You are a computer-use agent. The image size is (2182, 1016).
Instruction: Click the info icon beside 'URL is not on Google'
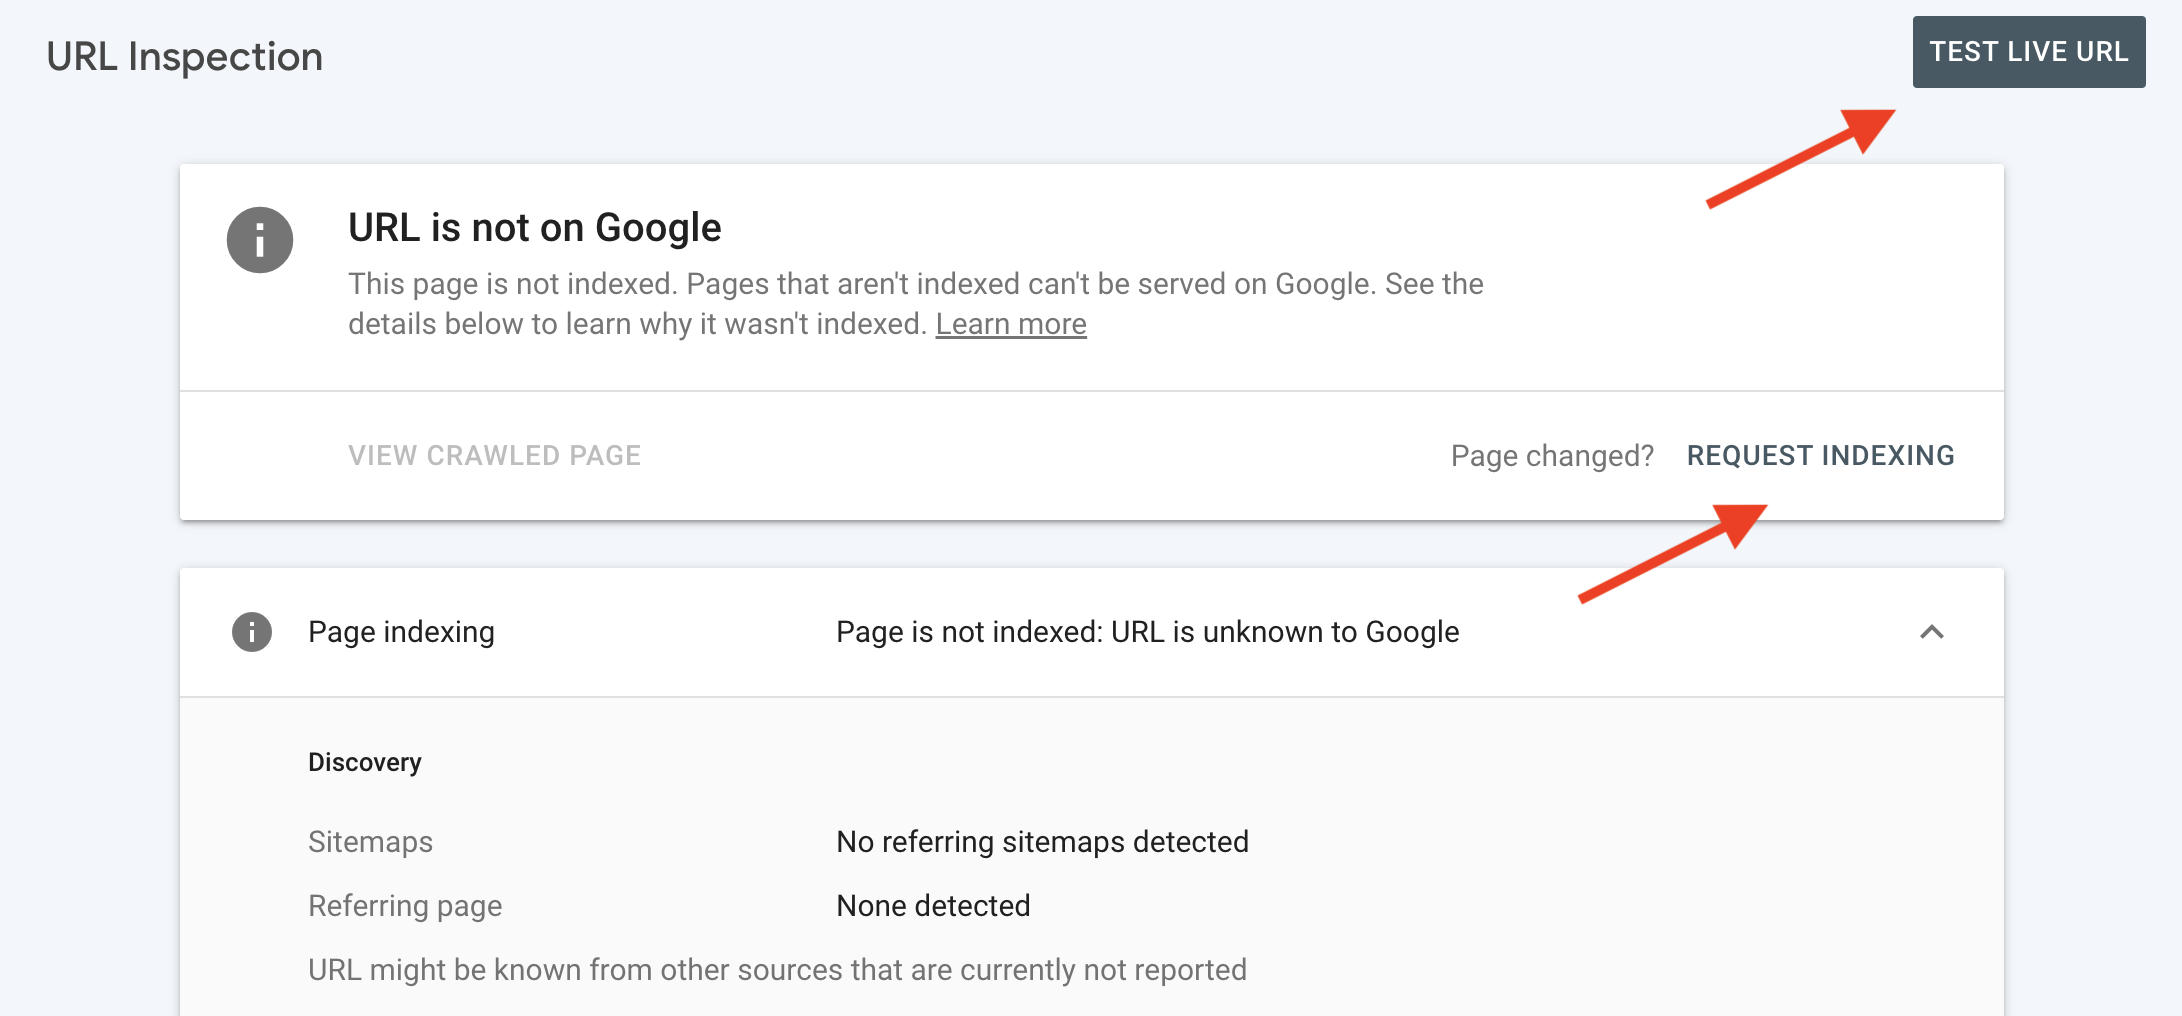pyautogui.click(x=260, y=239)
